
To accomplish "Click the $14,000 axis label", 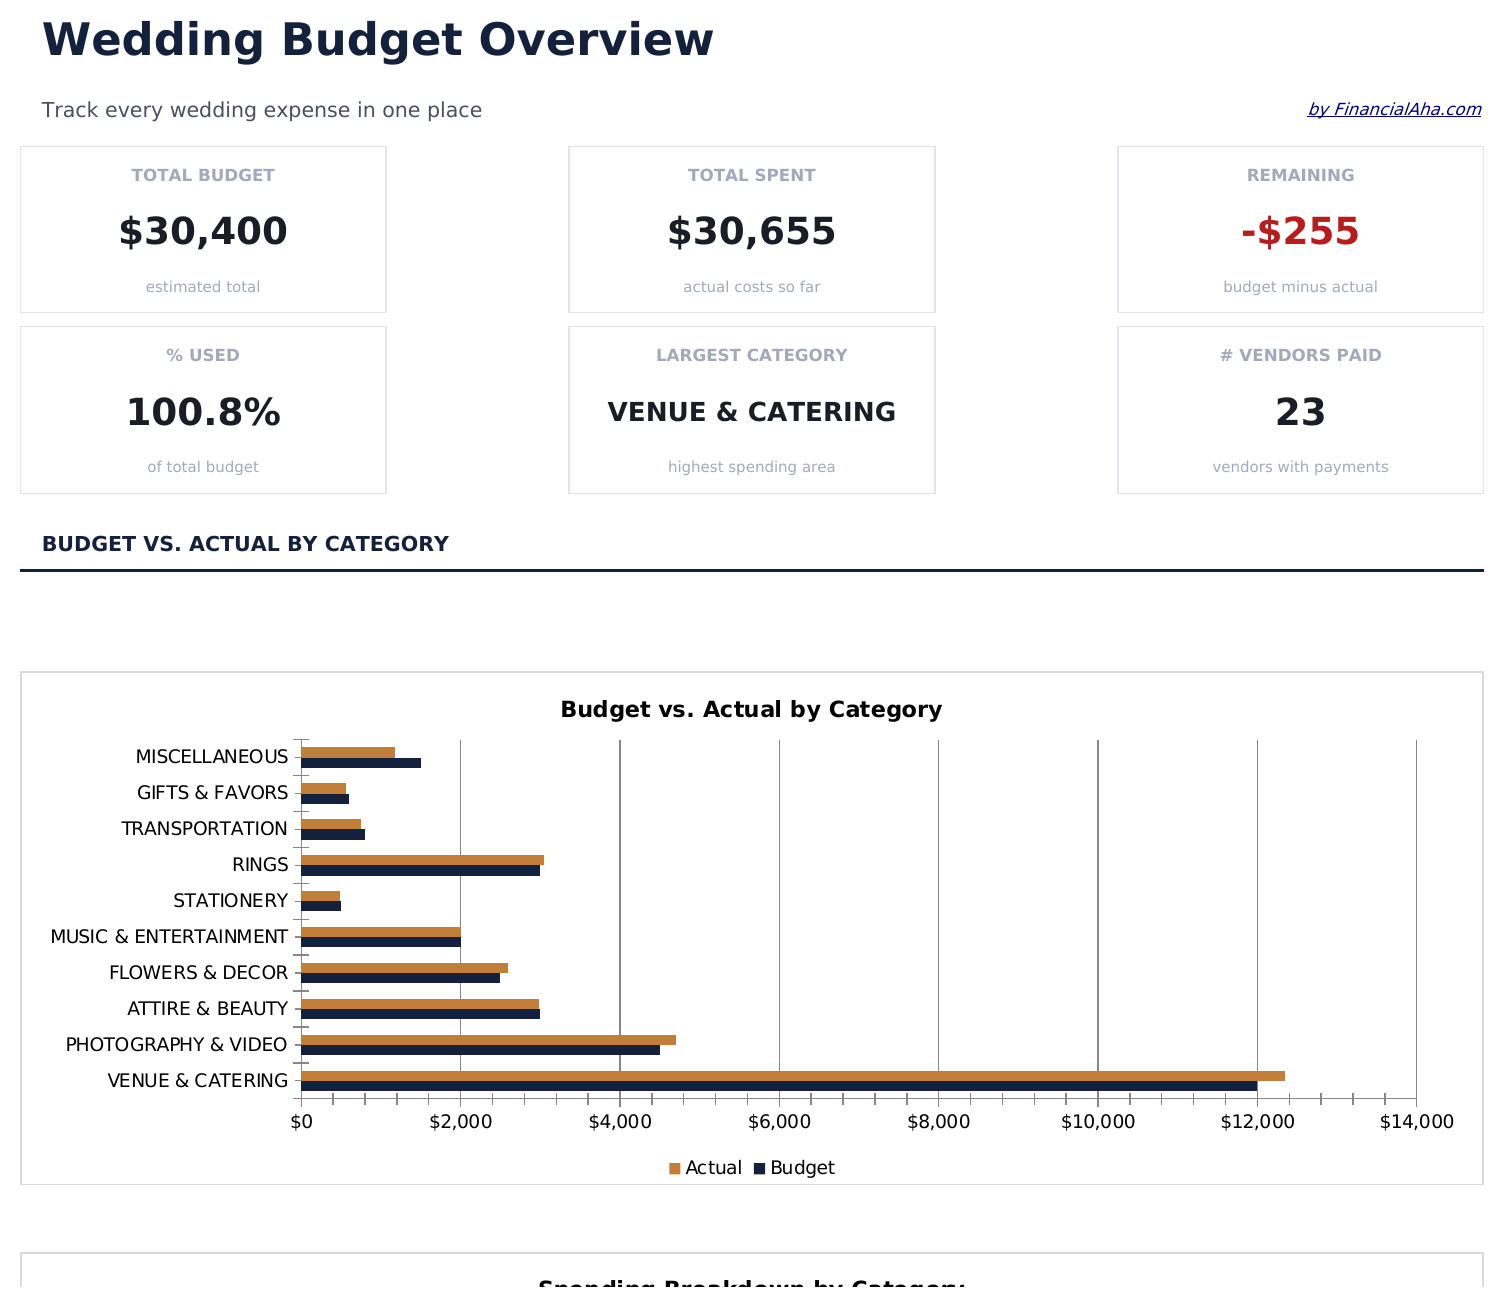I will [x=1416, y=1121].
